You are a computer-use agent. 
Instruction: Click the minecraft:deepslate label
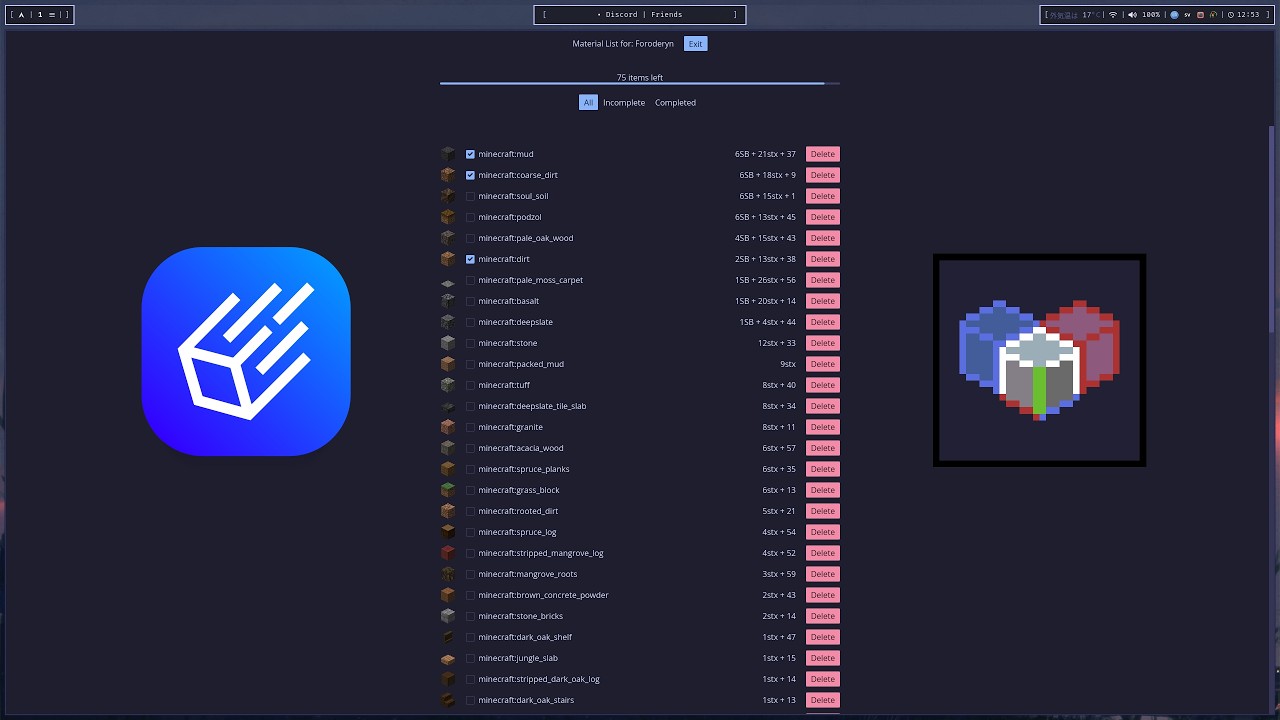515,322
